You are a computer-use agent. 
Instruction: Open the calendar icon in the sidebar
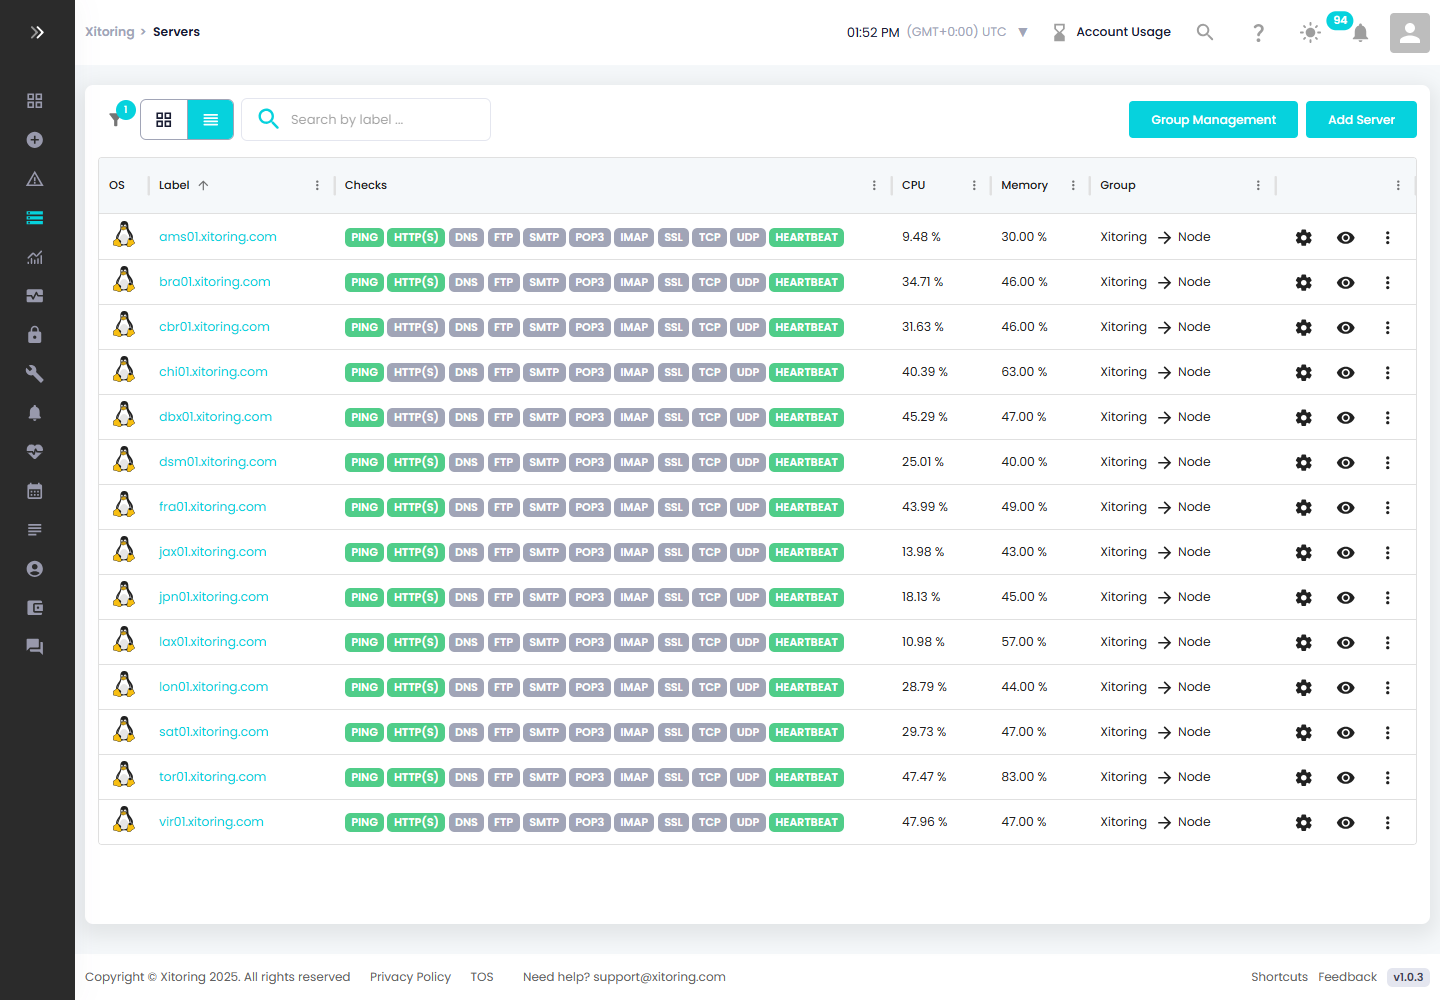pos(35,490)
